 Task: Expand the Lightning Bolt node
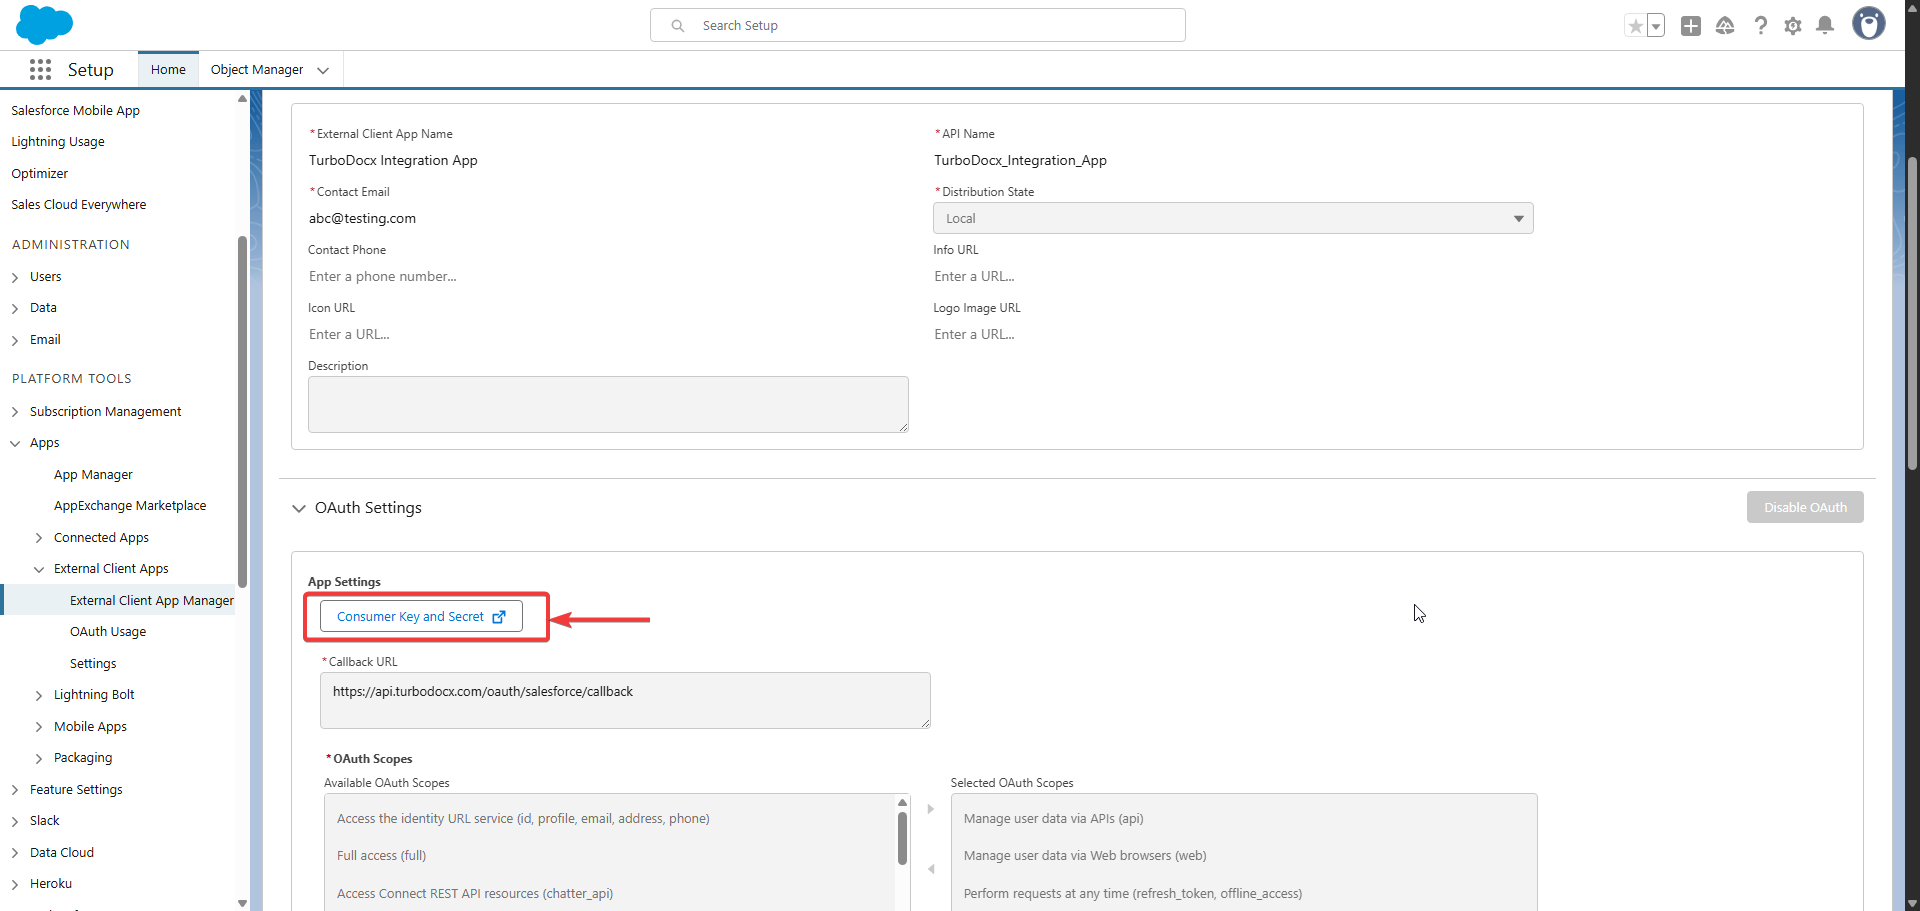tap(39, 695)
